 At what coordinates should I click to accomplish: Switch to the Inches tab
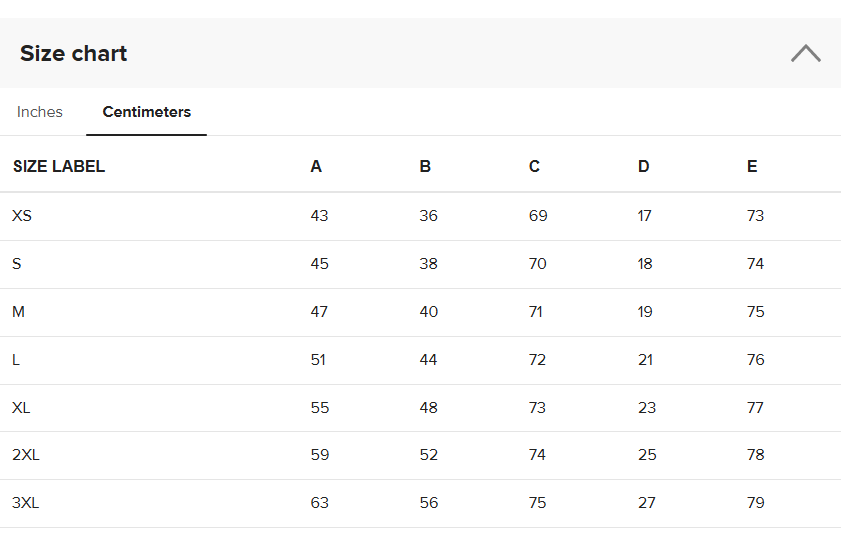[40, 112]
